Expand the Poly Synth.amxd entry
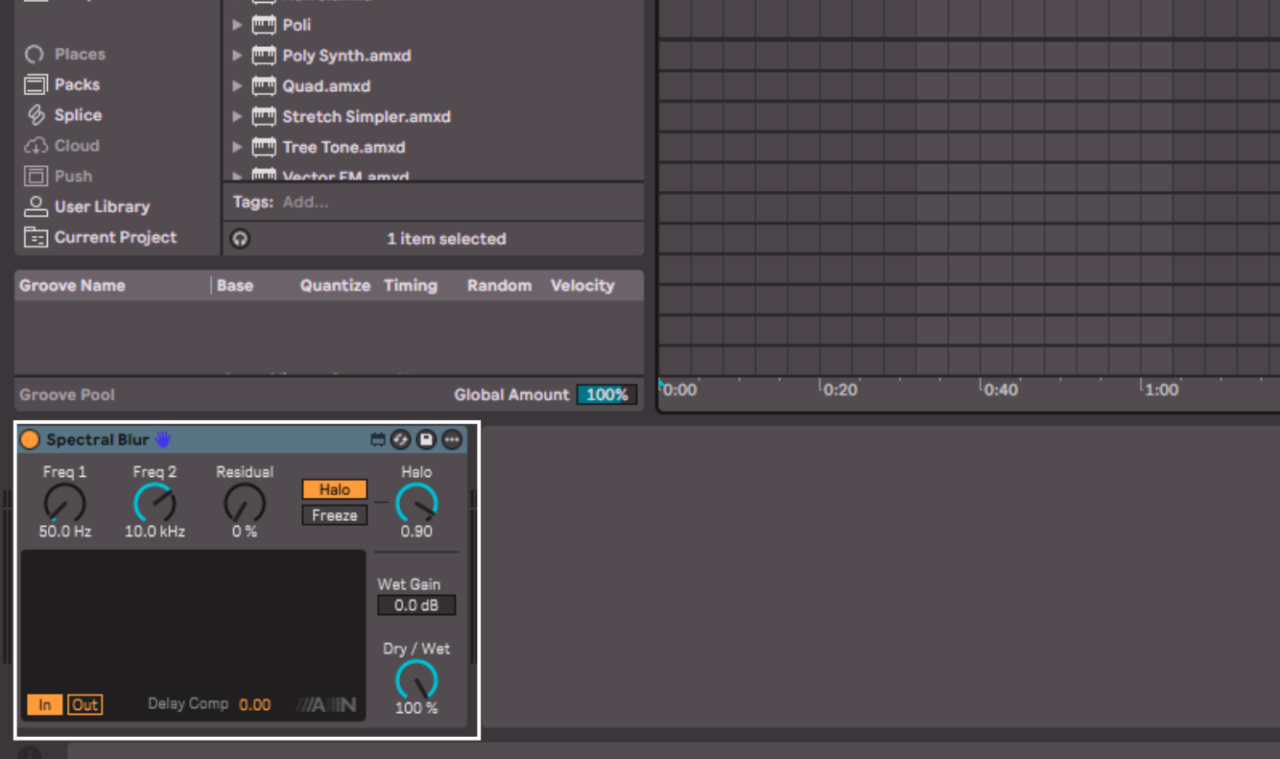Screen dimensions: 1280x759 237,56
